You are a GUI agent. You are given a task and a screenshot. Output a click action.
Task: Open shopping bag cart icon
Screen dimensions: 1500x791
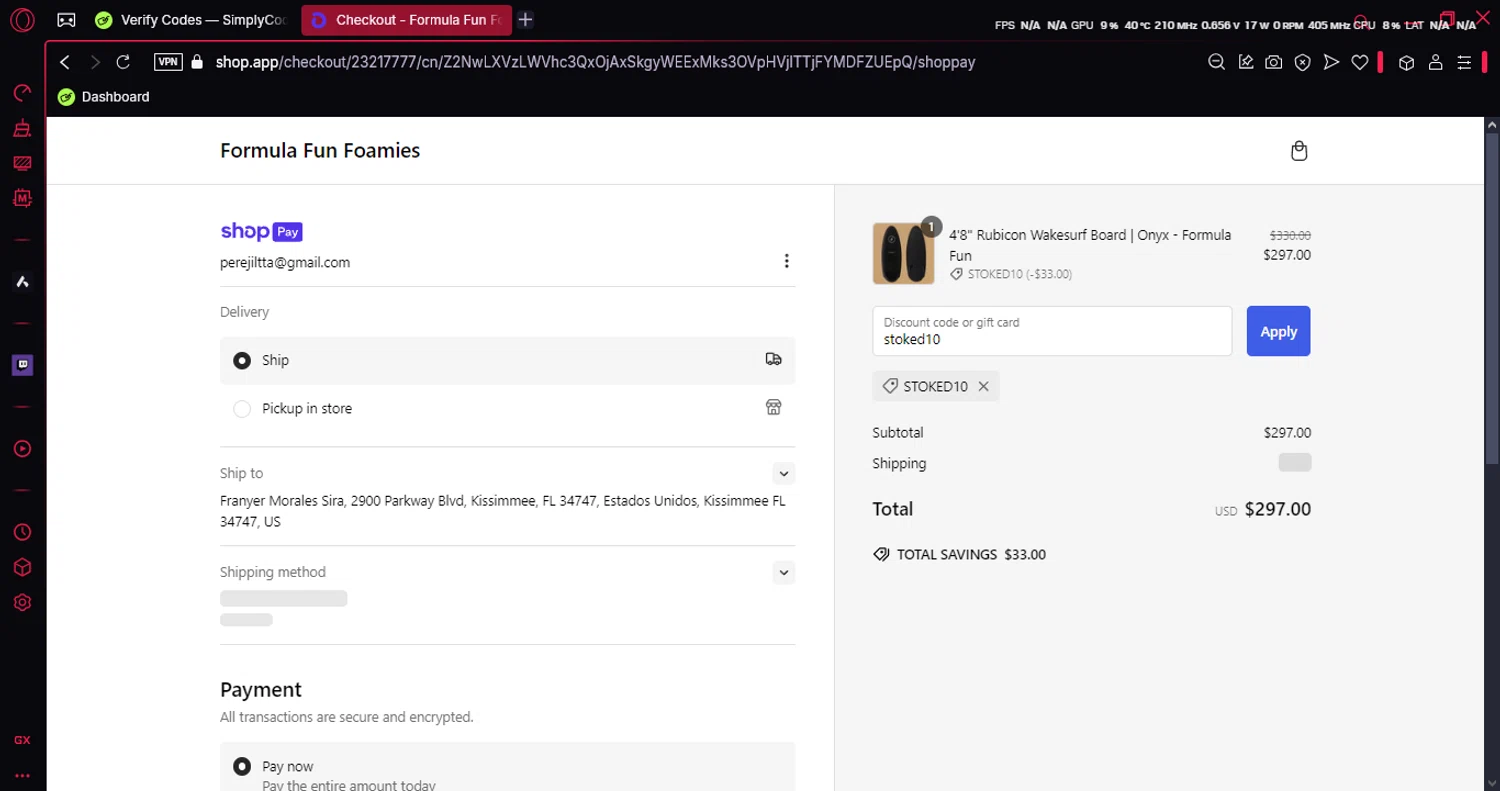[1299, 151]
